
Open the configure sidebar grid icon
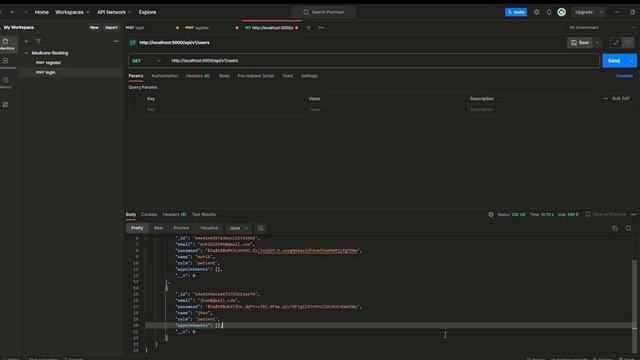point(5,105)
